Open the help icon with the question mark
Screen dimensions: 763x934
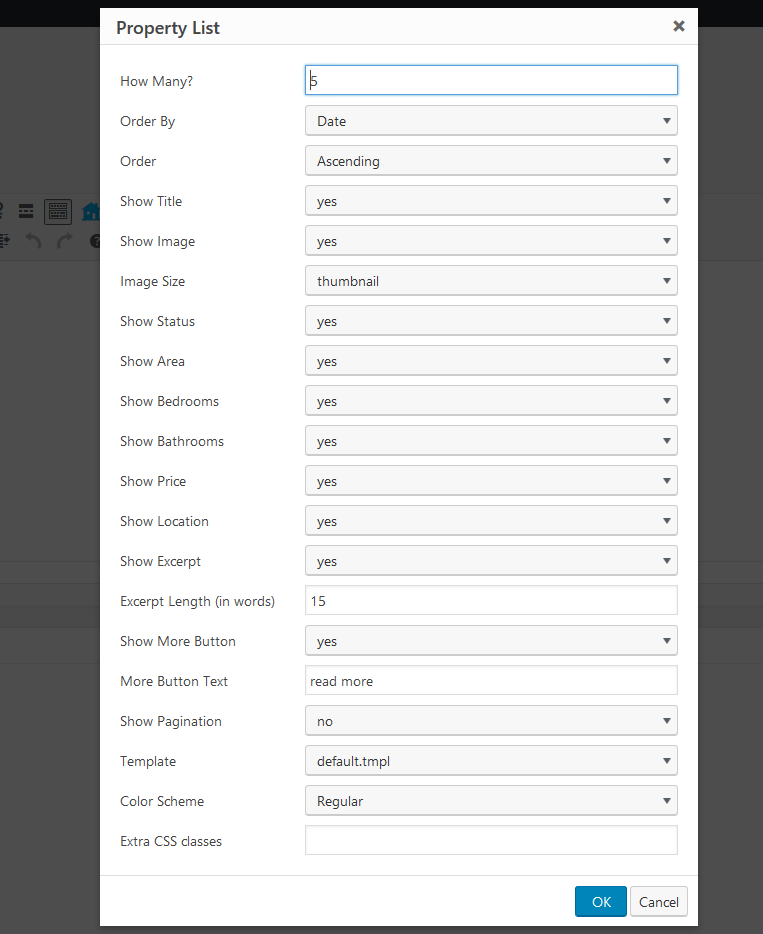[95, 241]
